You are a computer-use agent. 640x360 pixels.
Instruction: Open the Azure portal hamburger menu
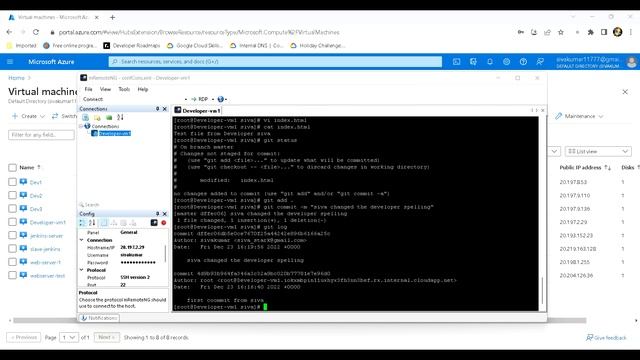[x=10, y=62]
